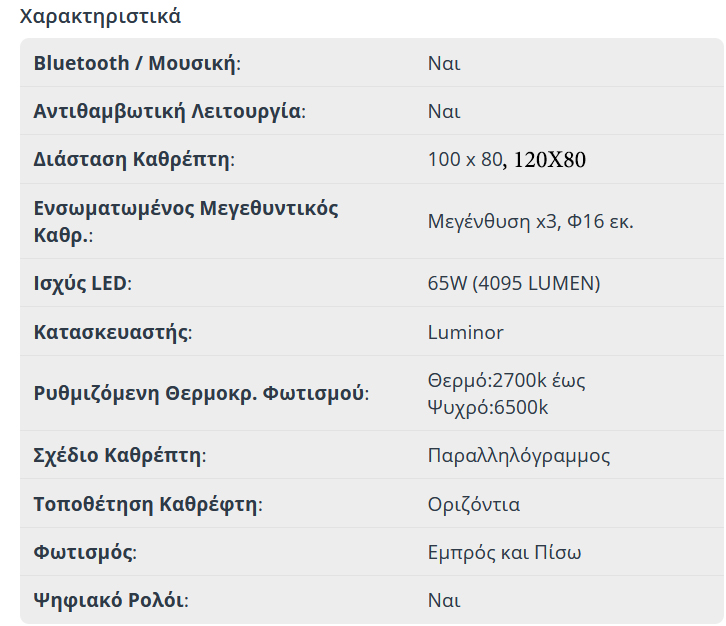
Task: Select the 65W (4095 LUMEN) value
Action: (x=513, y=283)
